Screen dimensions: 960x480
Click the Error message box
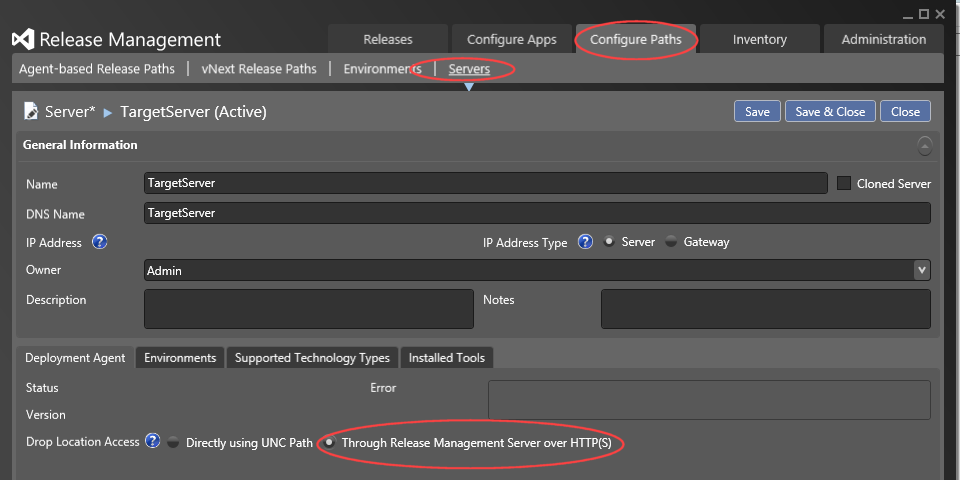click(709, 400)
